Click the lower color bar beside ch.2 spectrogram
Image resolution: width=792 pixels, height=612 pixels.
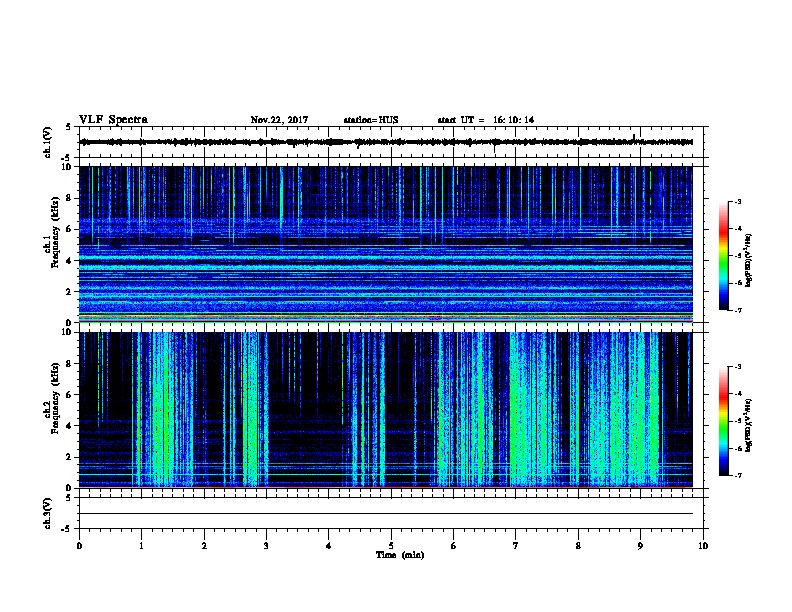(723, 421)
